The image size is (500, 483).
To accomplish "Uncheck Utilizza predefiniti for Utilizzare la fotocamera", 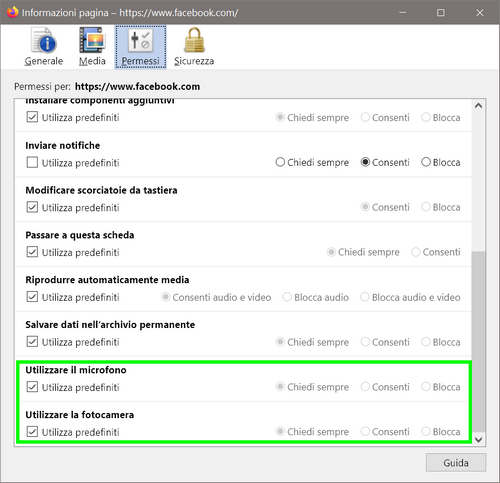I will pos(32,432).
